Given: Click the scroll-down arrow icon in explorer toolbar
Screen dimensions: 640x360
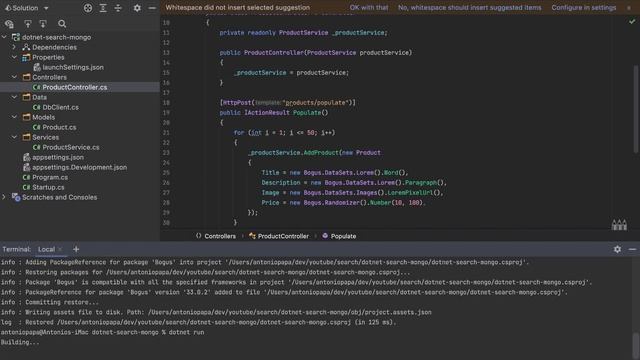Looking at the screenshot, I should click(x=43, y=24).
